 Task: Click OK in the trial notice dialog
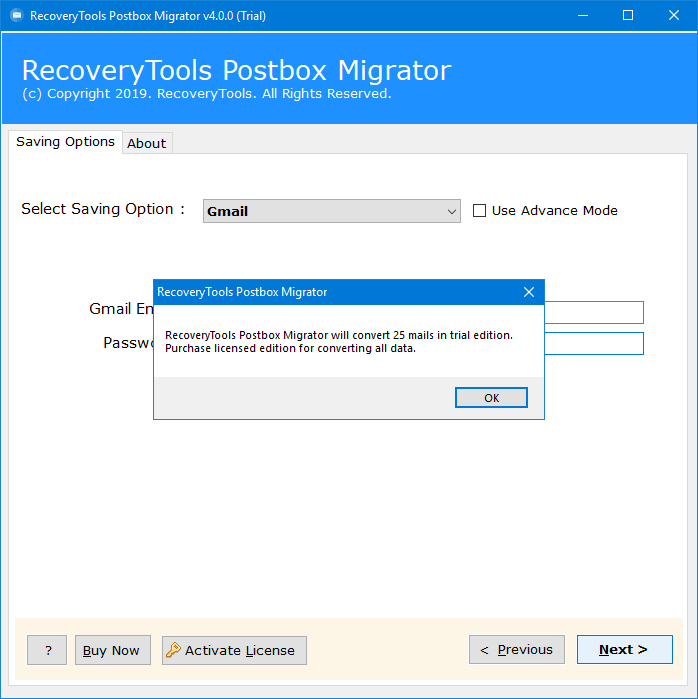click(x=491, y=397)
